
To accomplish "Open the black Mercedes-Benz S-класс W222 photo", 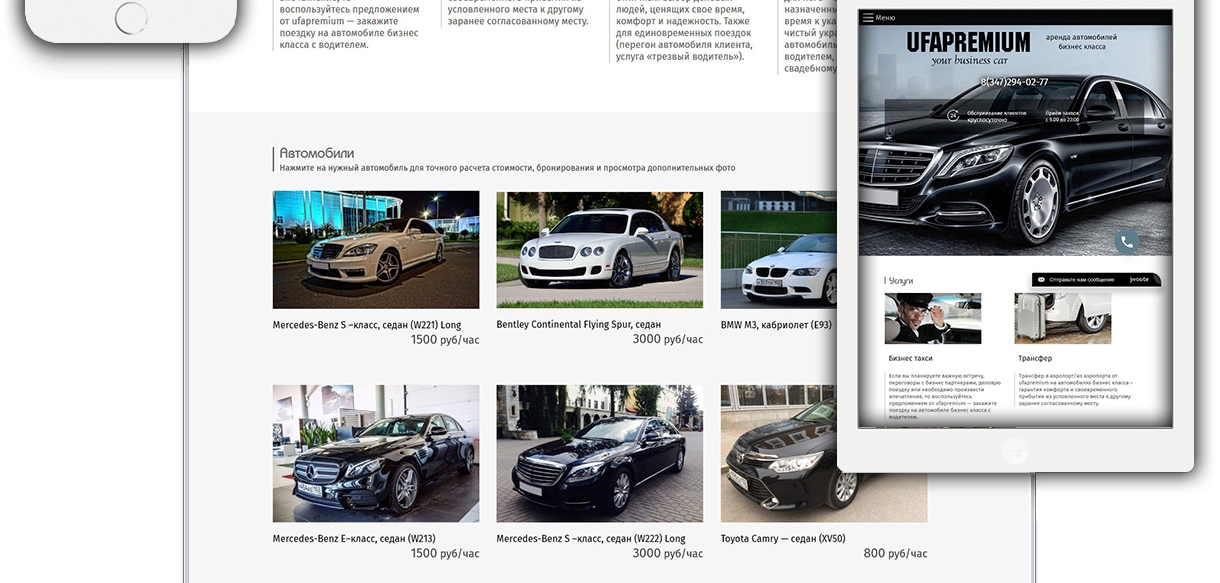I will point(600,454).
